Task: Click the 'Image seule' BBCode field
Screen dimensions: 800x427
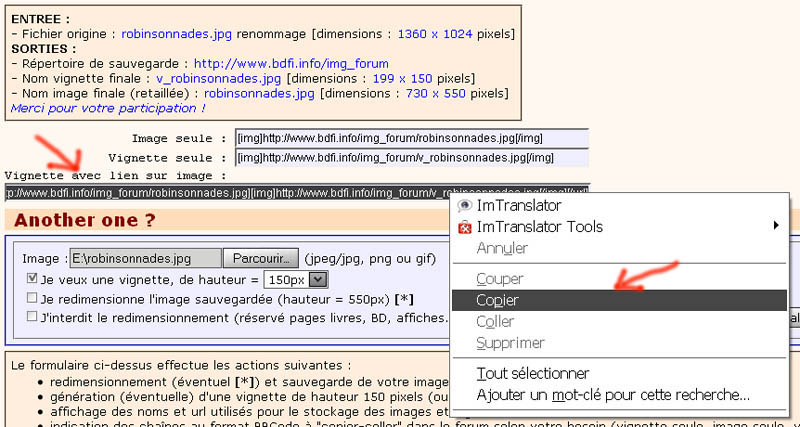Action: click(x=412, y=138)
